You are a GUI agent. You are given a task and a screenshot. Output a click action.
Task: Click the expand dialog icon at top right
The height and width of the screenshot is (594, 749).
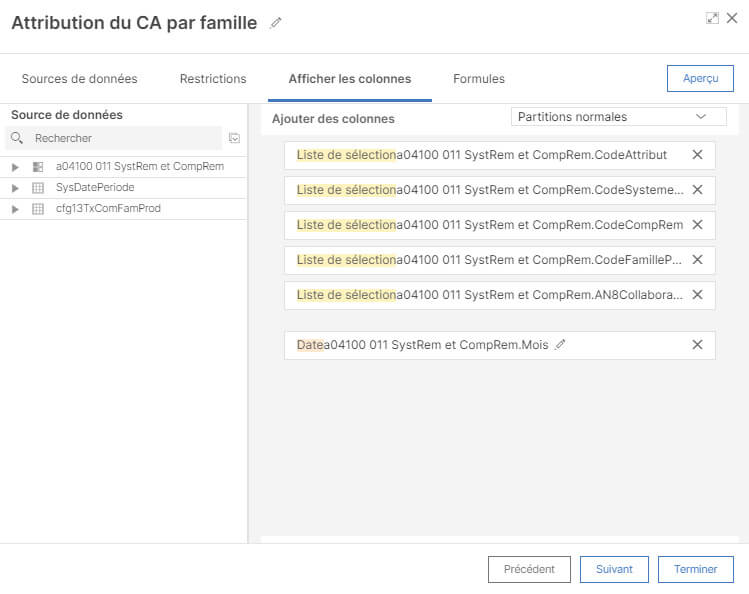point(712,18)
